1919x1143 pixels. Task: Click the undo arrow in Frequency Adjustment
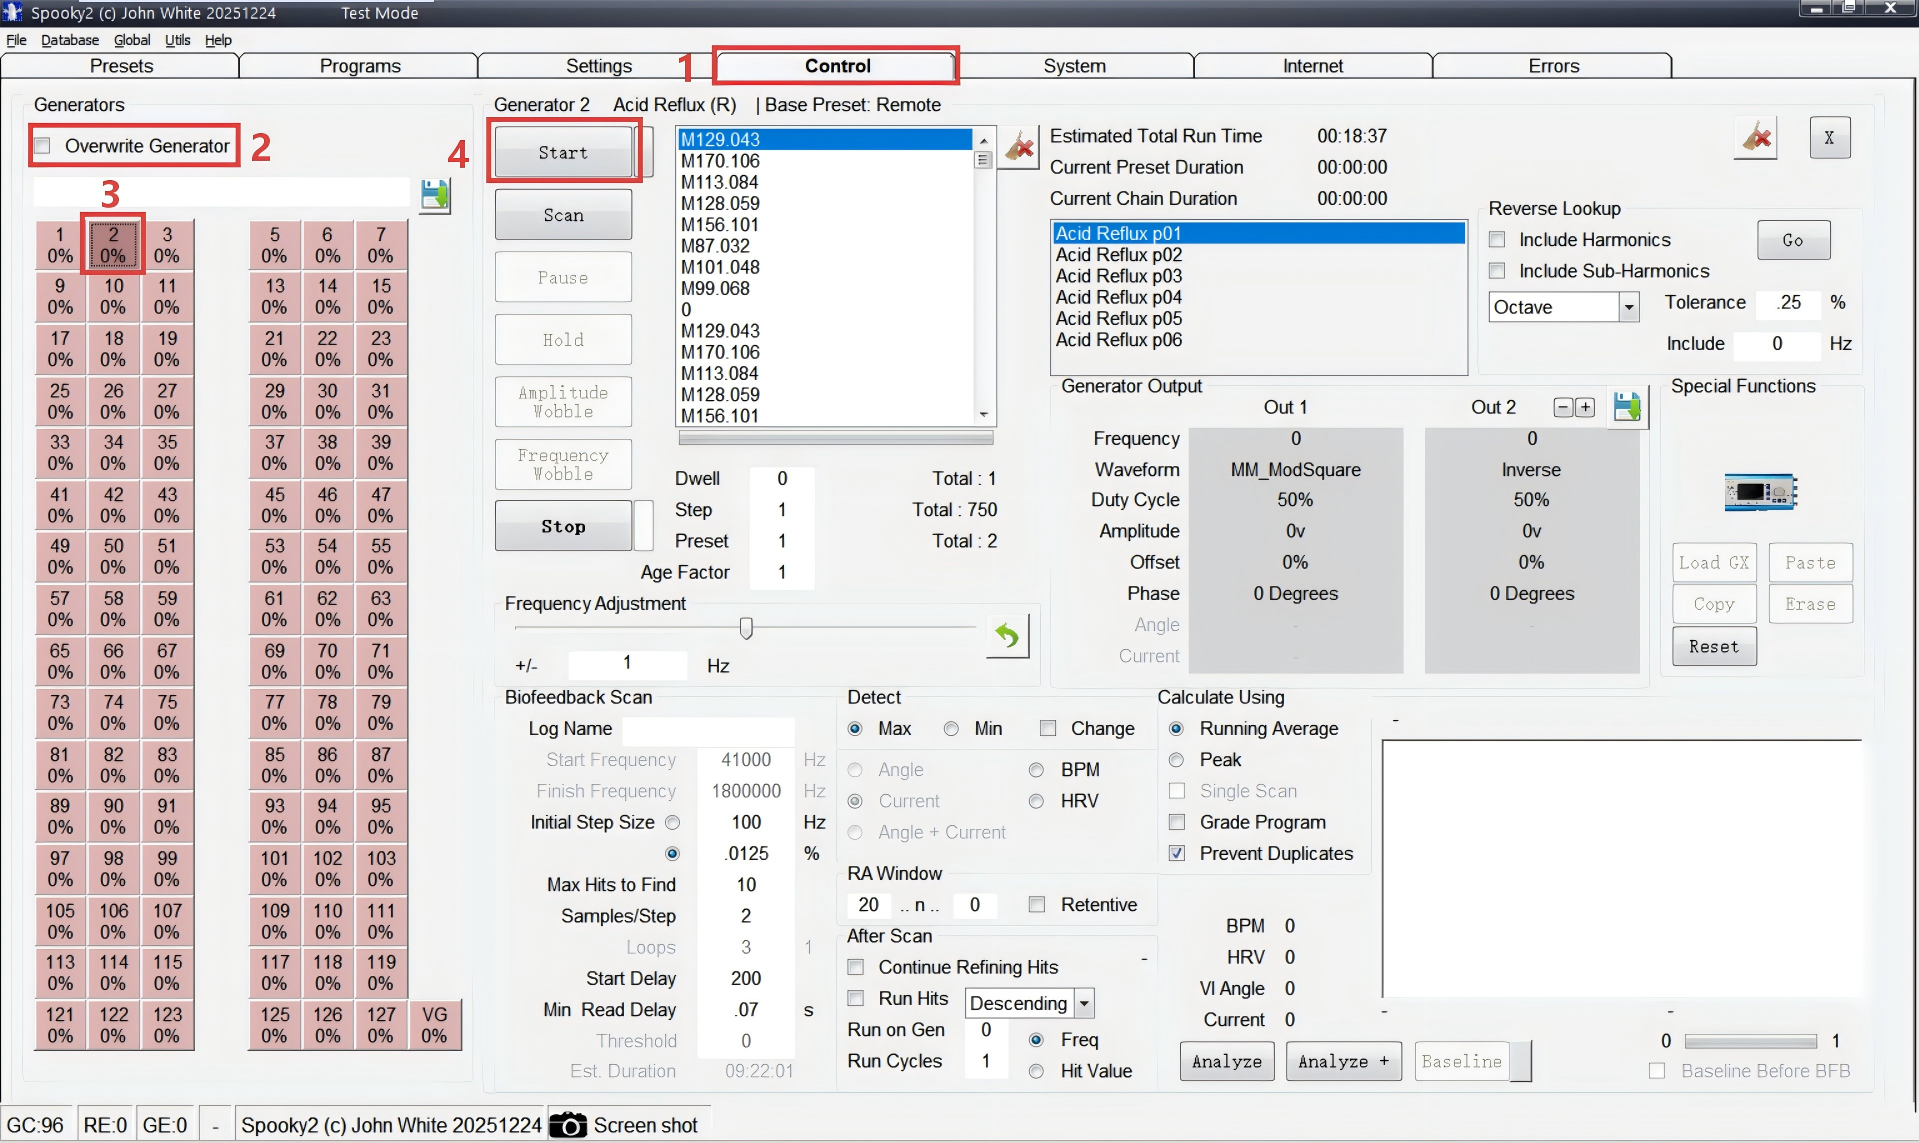1008,637
